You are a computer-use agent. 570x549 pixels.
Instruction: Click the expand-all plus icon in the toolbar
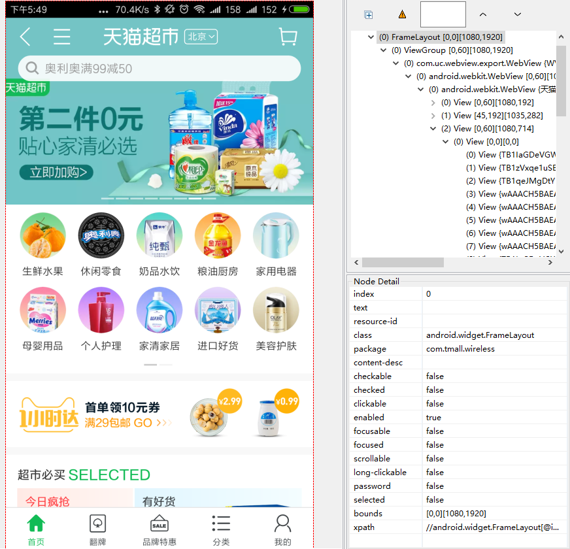point(368,15)
